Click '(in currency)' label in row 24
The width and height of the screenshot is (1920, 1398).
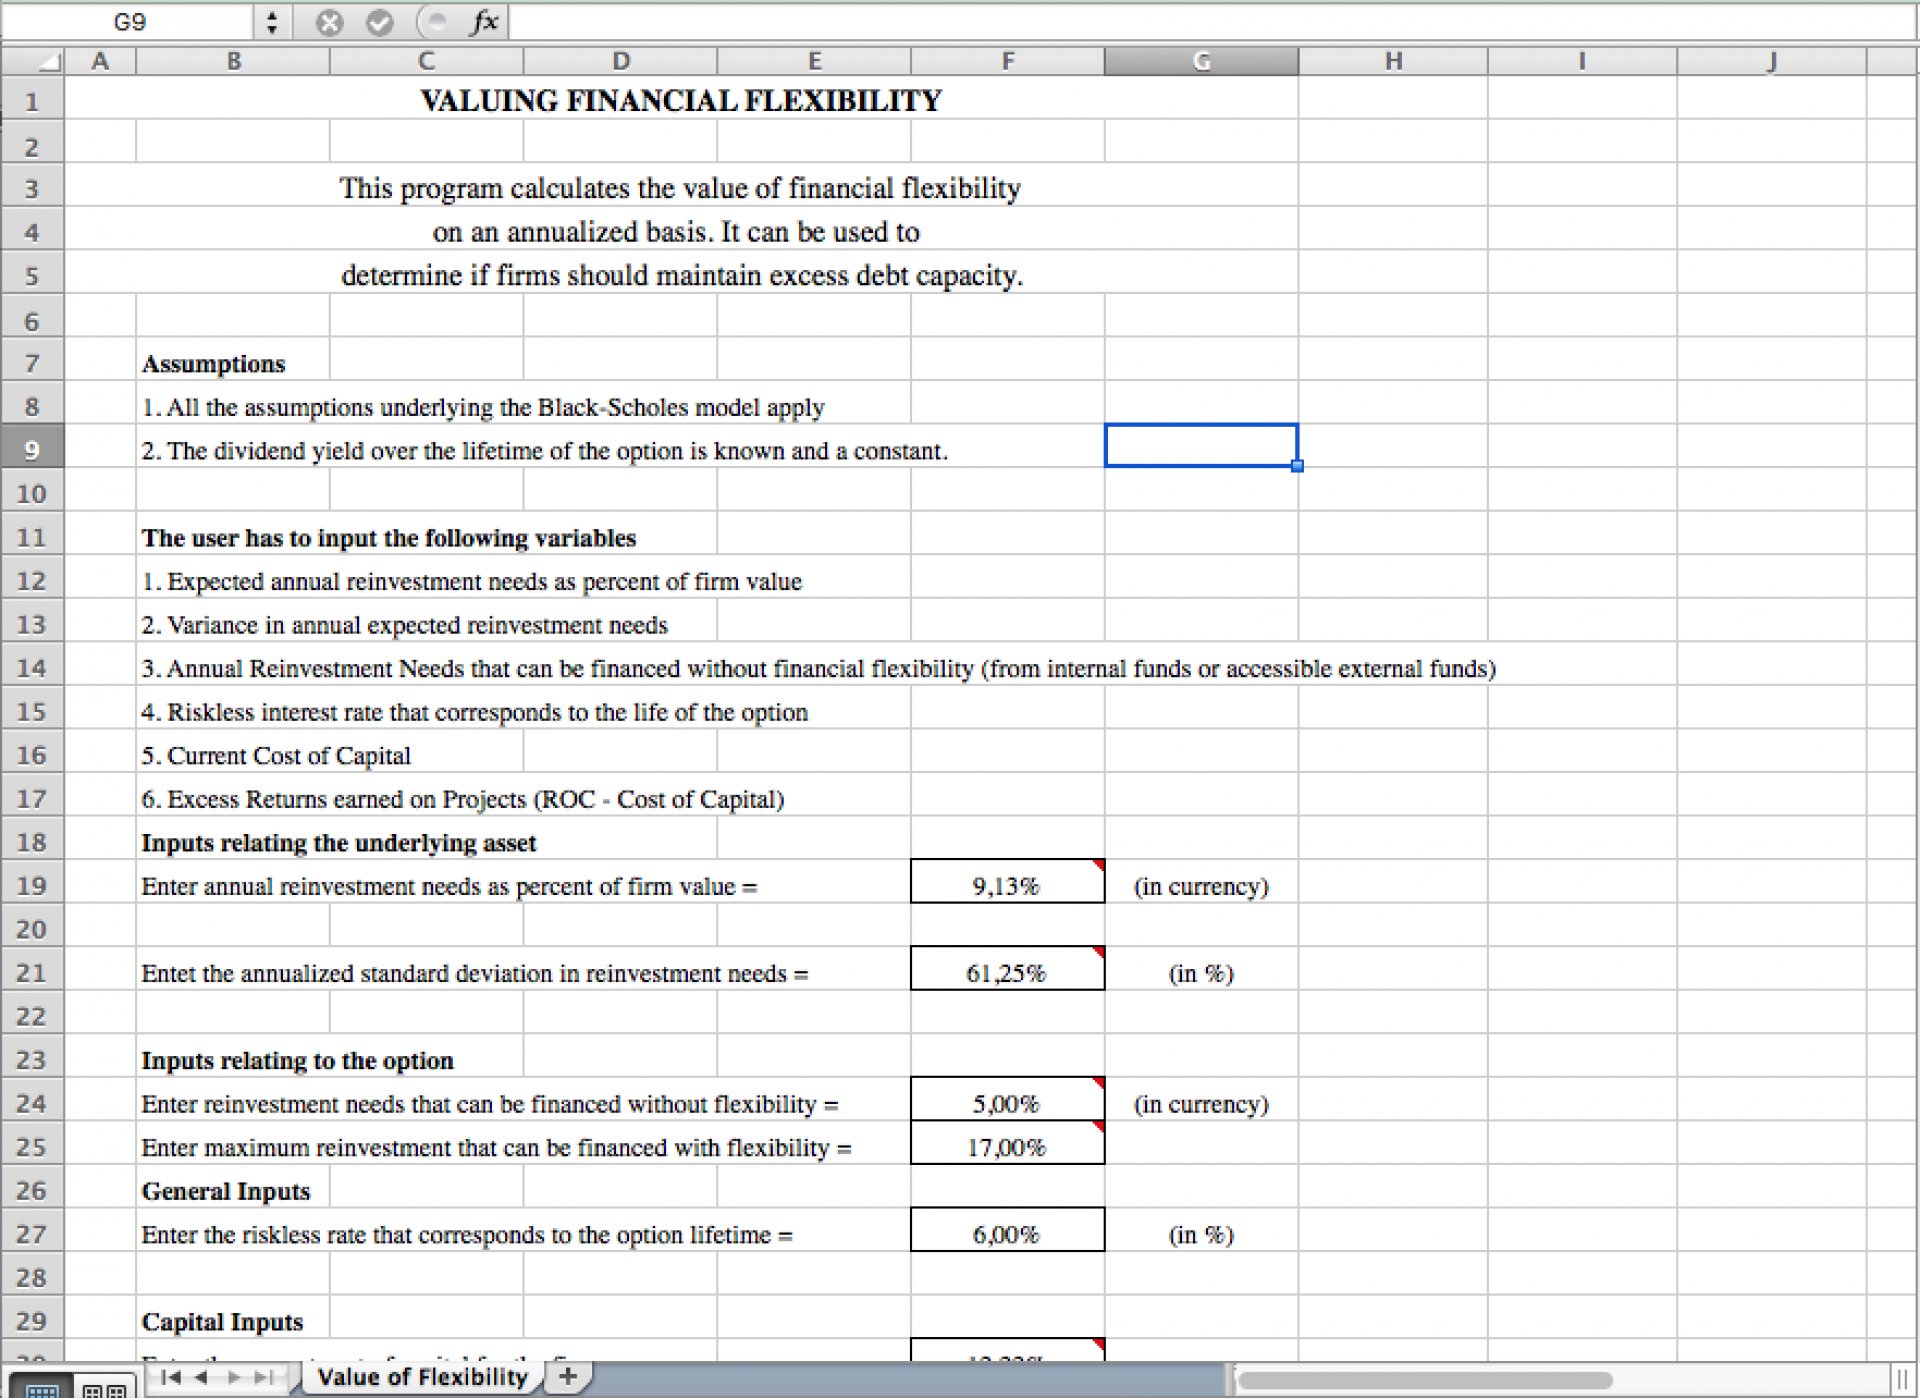coord(1201,1104)
